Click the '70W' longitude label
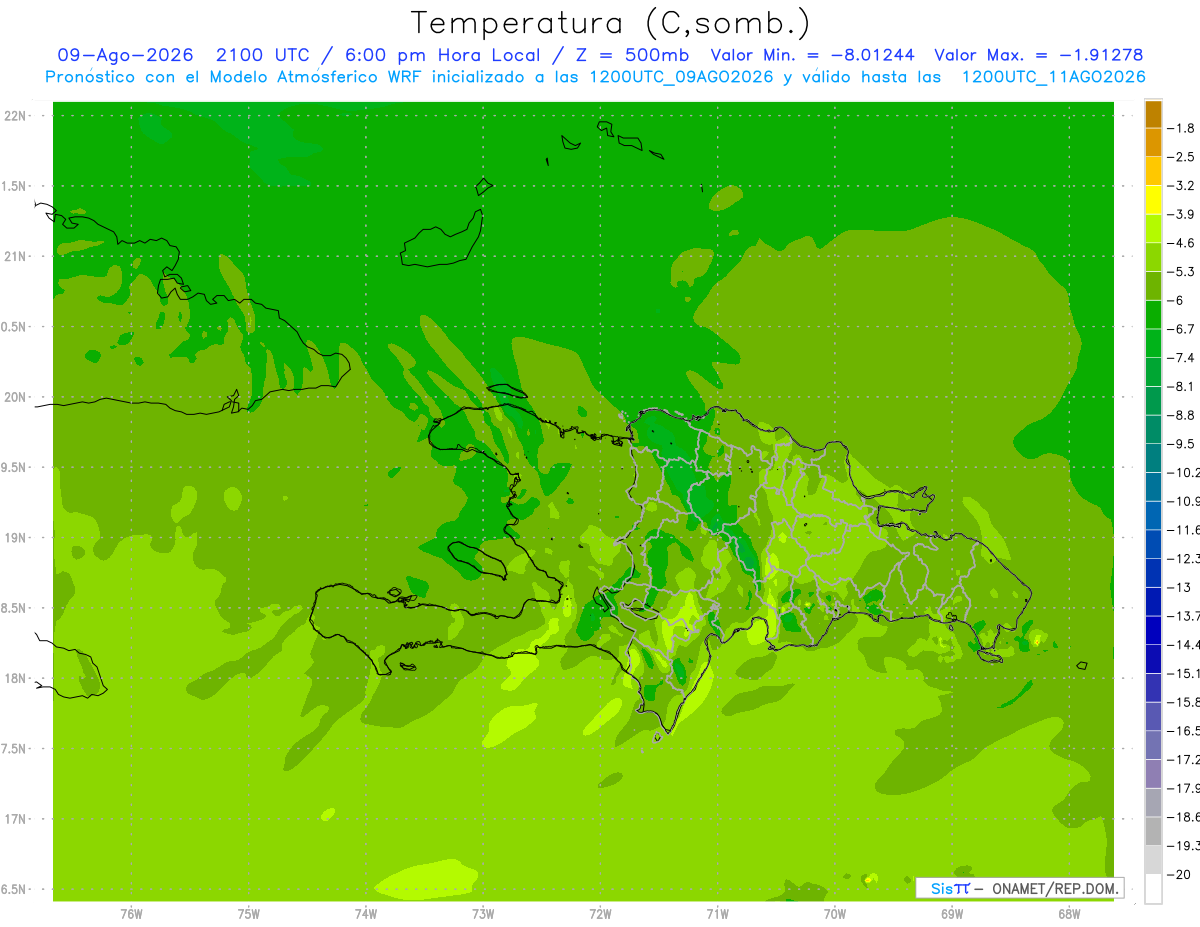Image resolution: width=1200 pixels, height=927 pixels. 835,913
